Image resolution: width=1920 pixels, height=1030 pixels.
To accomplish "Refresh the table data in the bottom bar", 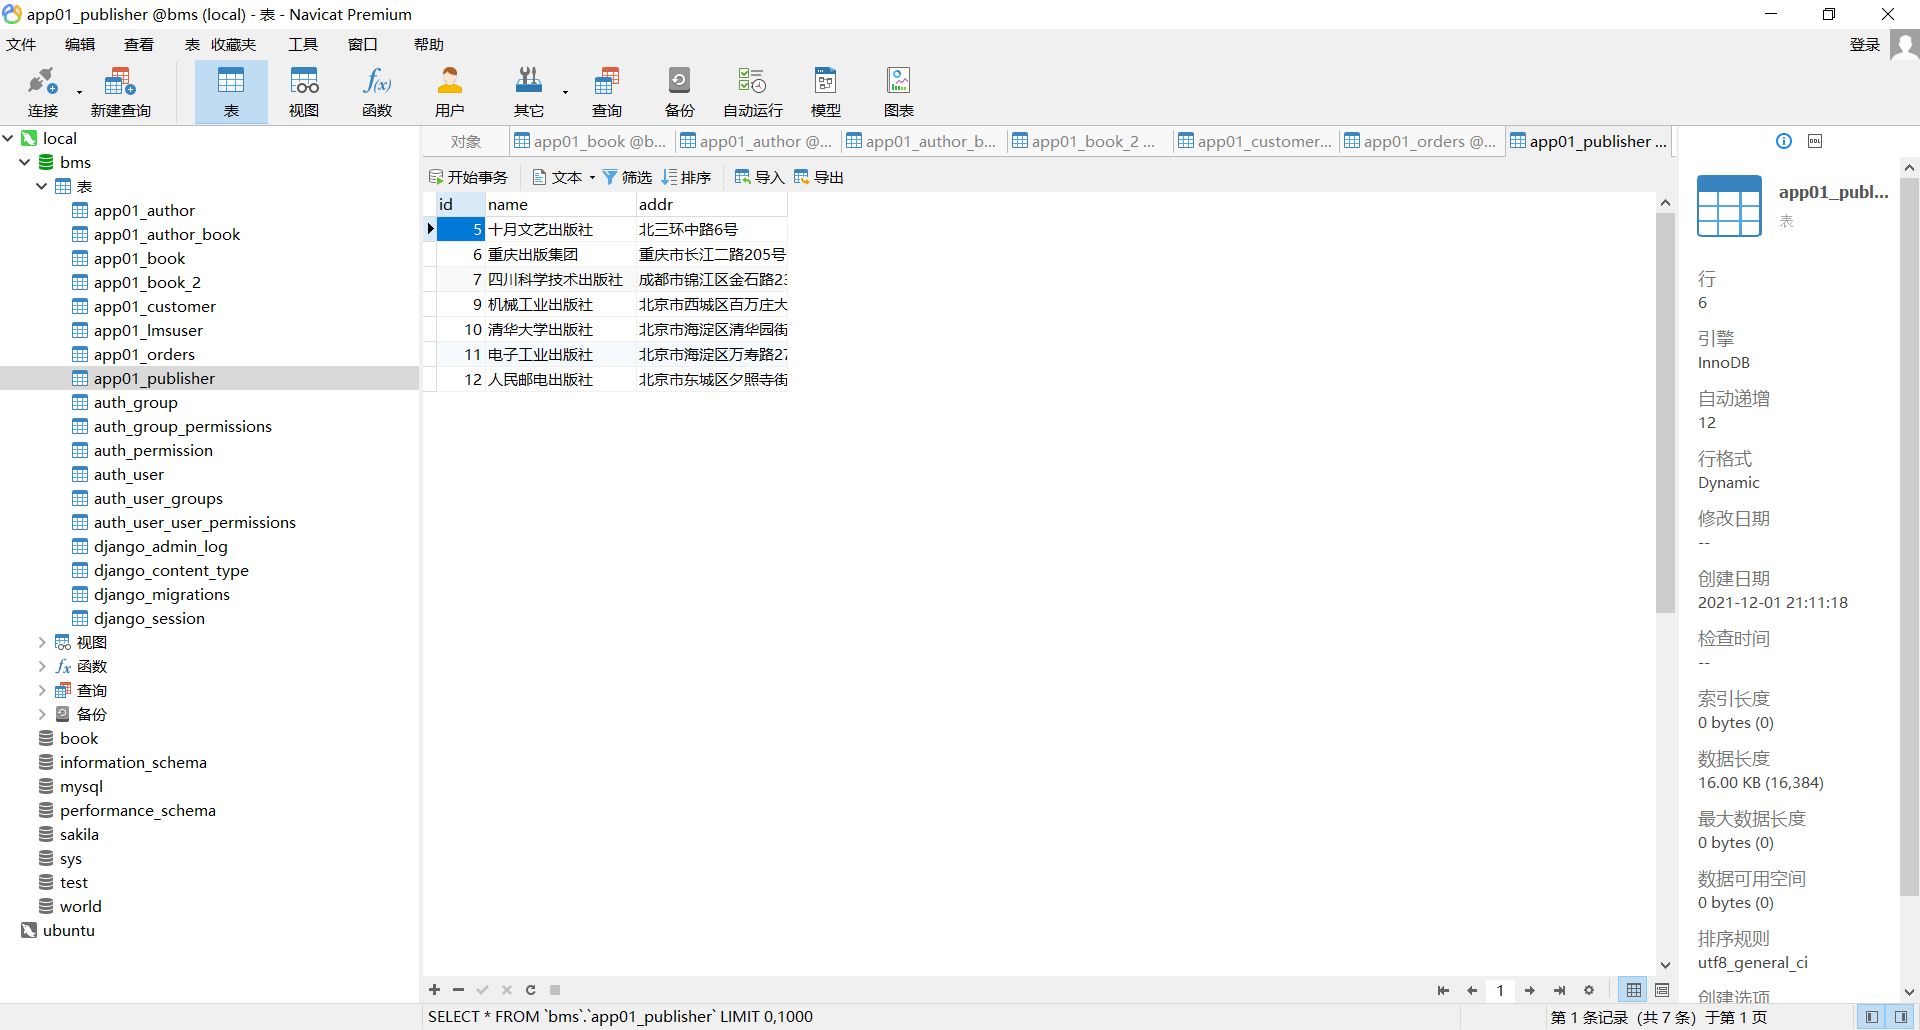I will click(x=531, y=990).
